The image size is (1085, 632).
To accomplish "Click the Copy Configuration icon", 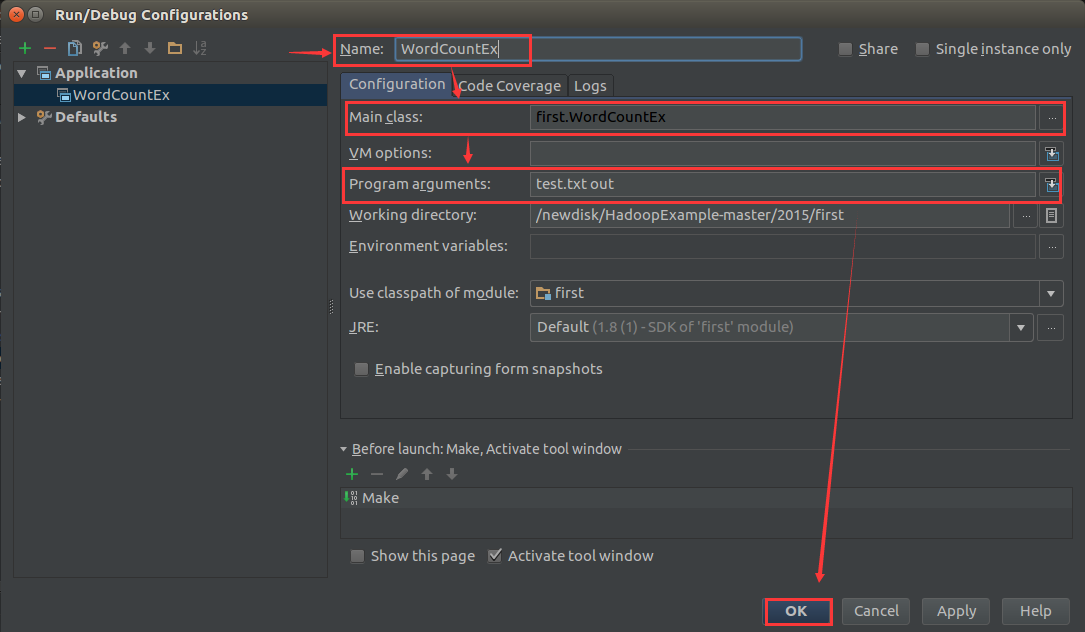I will click(x=75, y=48).
